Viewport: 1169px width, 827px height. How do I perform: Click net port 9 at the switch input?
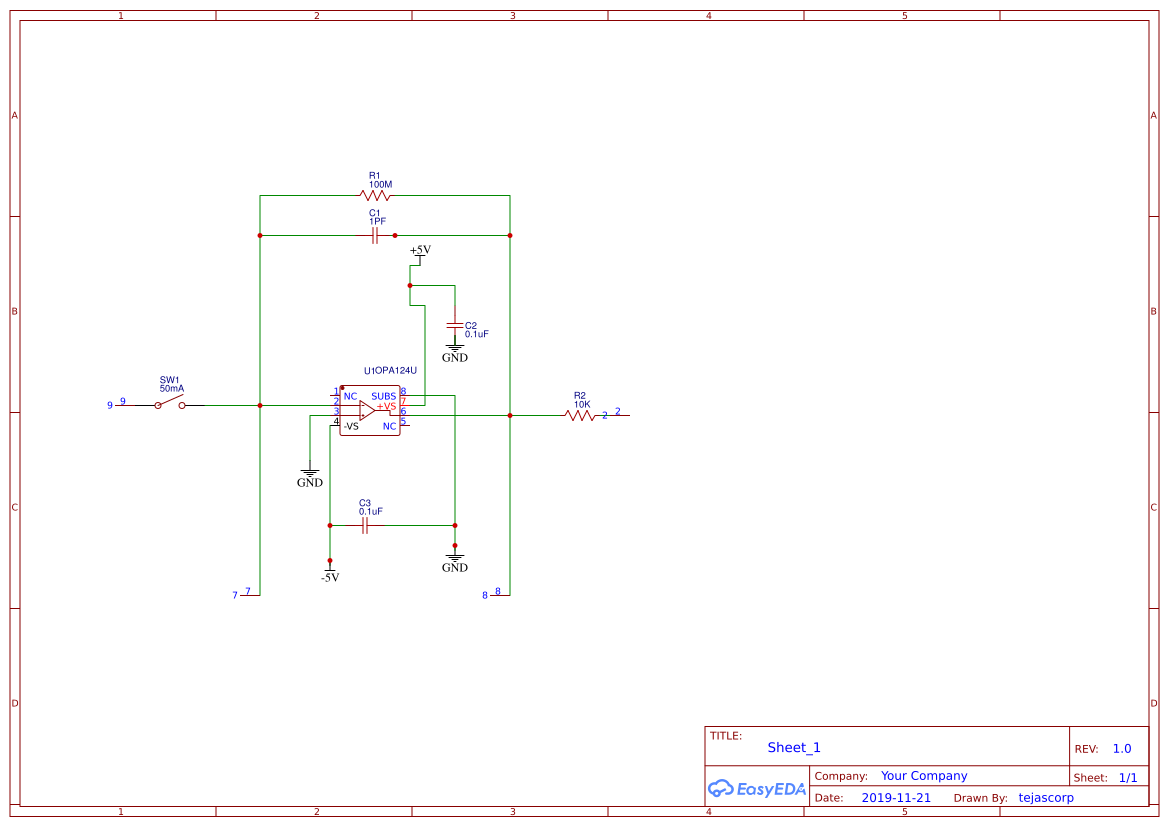[115, 405]
